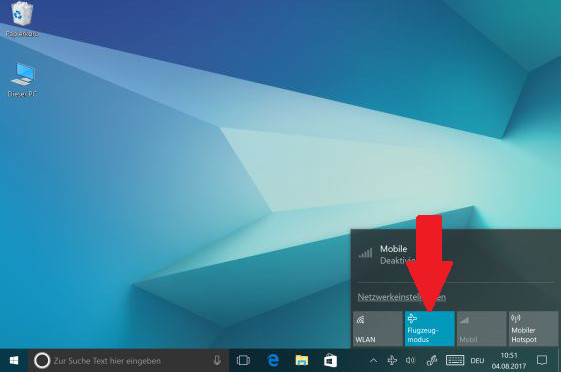
Task: Open the Action Center notification icon
Action: point(542,360)
